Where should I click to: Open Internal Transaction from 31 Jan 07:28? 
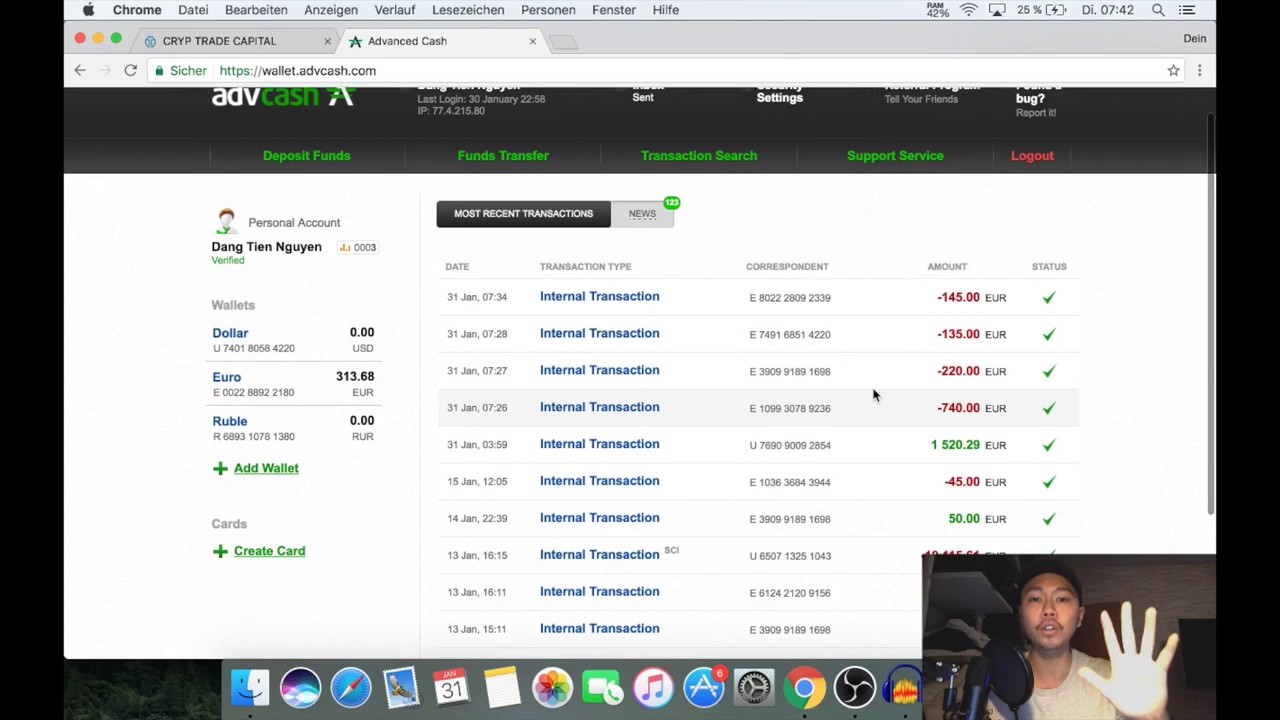pyautogui.click(x=599, y=333)
